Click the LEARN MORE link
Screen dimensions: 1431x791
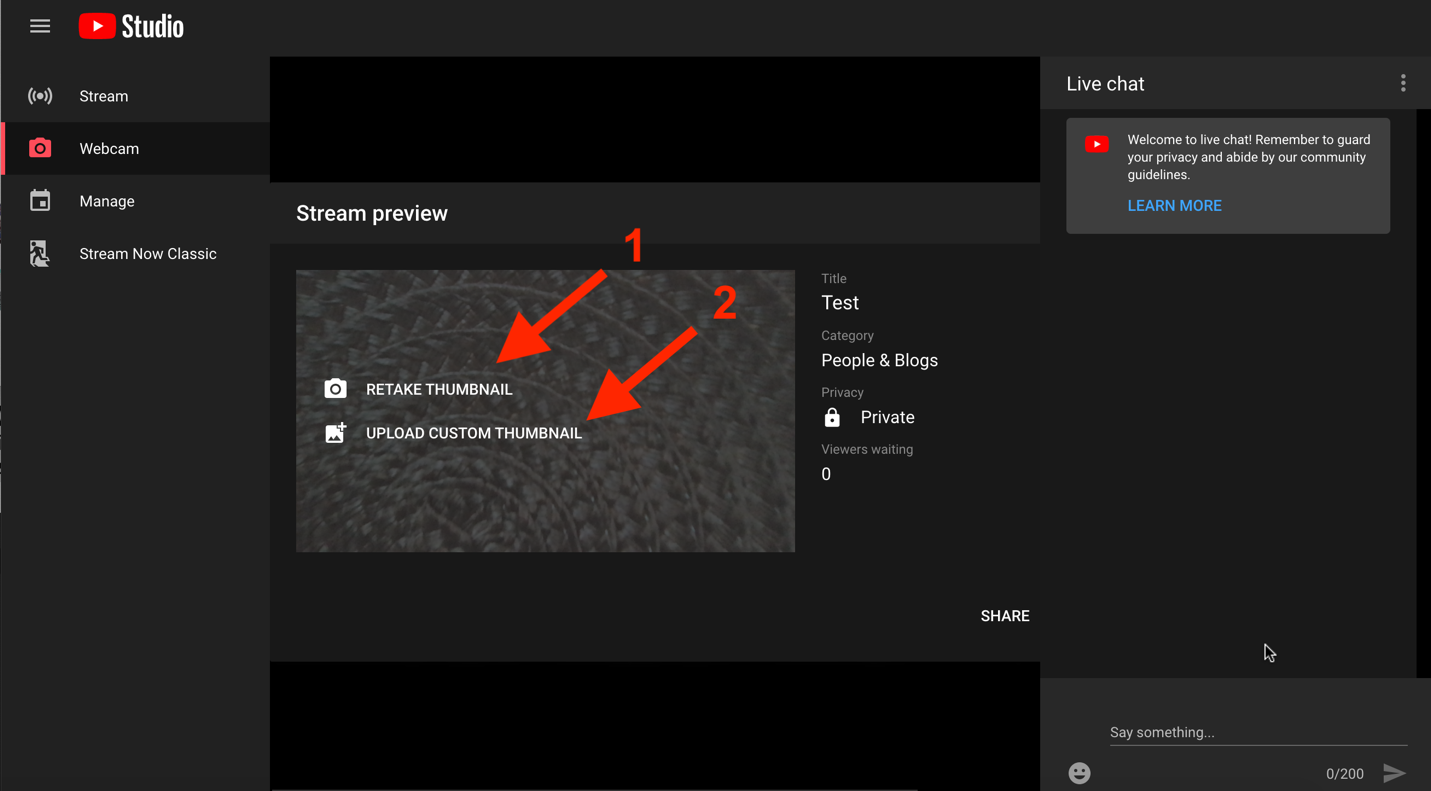[1175, 206]
